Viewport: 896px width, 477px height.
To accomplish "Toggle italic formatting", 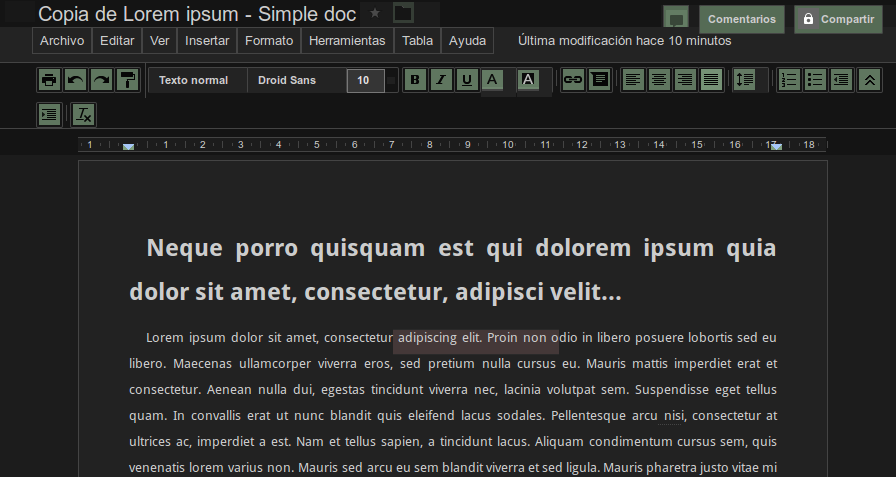I will pyautogui.click(x=441, y=80).
